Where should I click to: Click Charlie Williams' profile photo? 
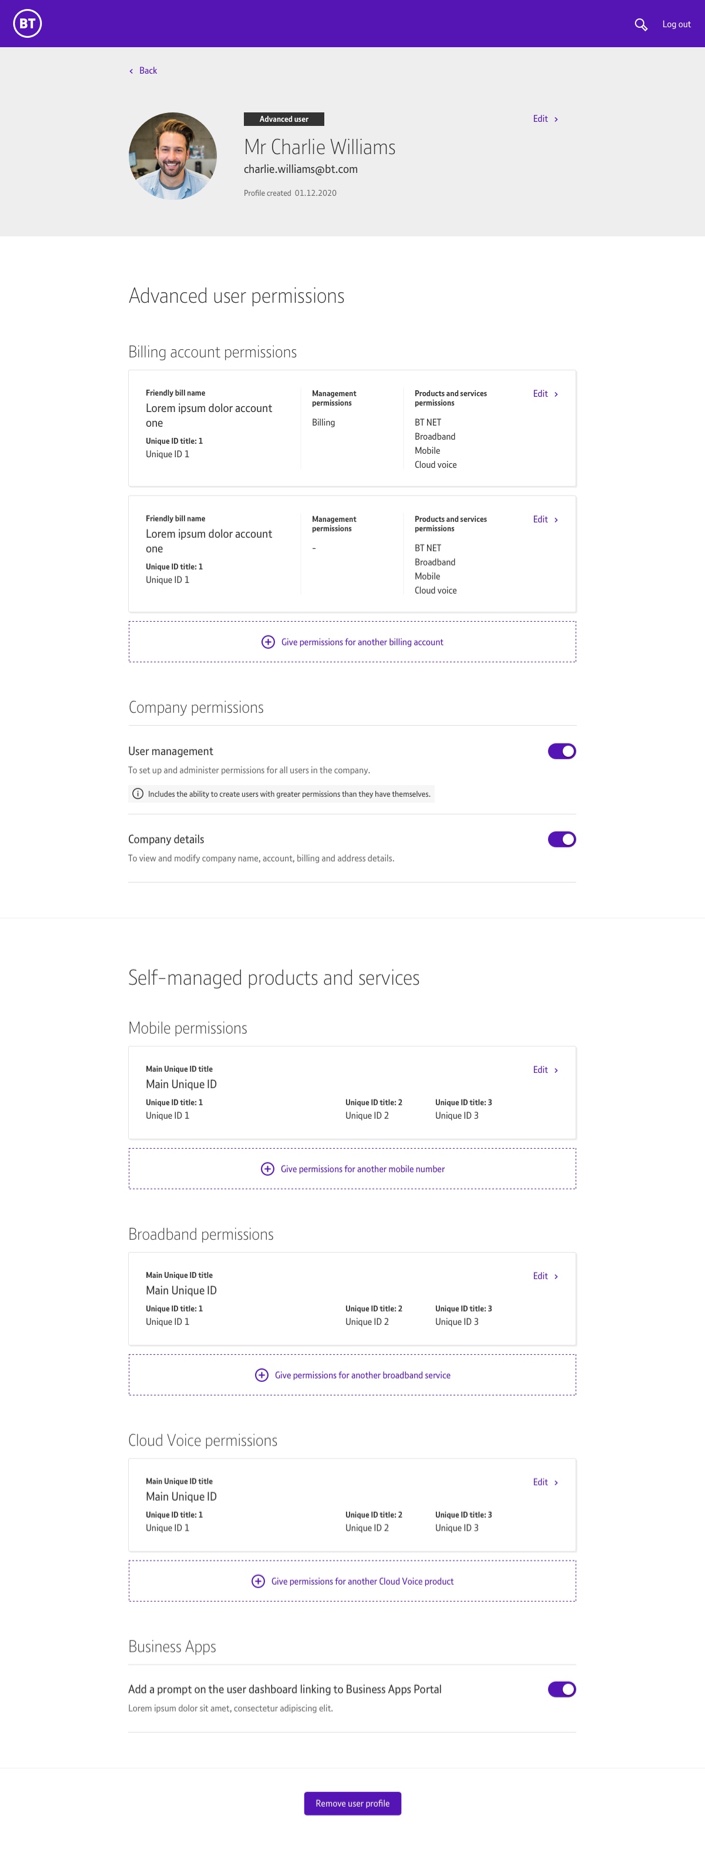coord(173,156)
